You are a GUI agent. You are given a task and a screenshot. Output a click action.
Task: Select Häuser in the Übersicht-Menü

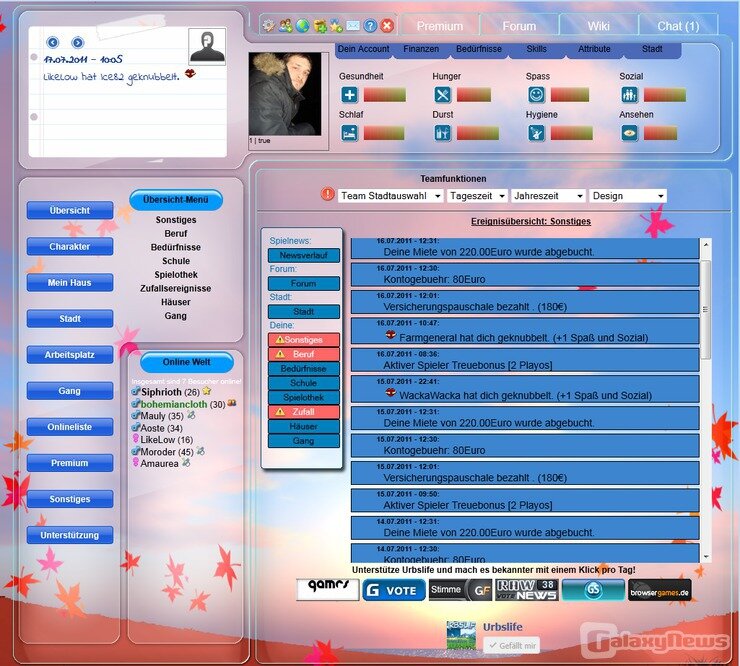[x=176, y=302]
